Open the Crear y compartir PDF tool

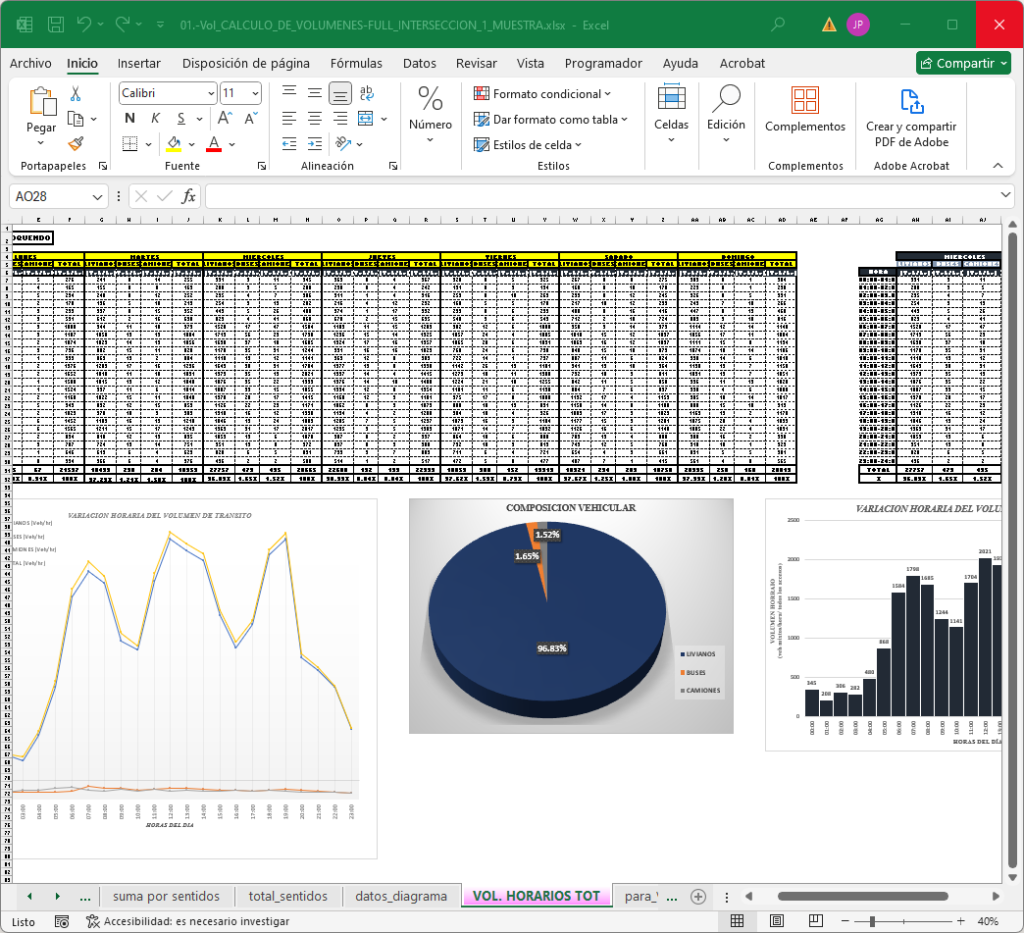910,118
